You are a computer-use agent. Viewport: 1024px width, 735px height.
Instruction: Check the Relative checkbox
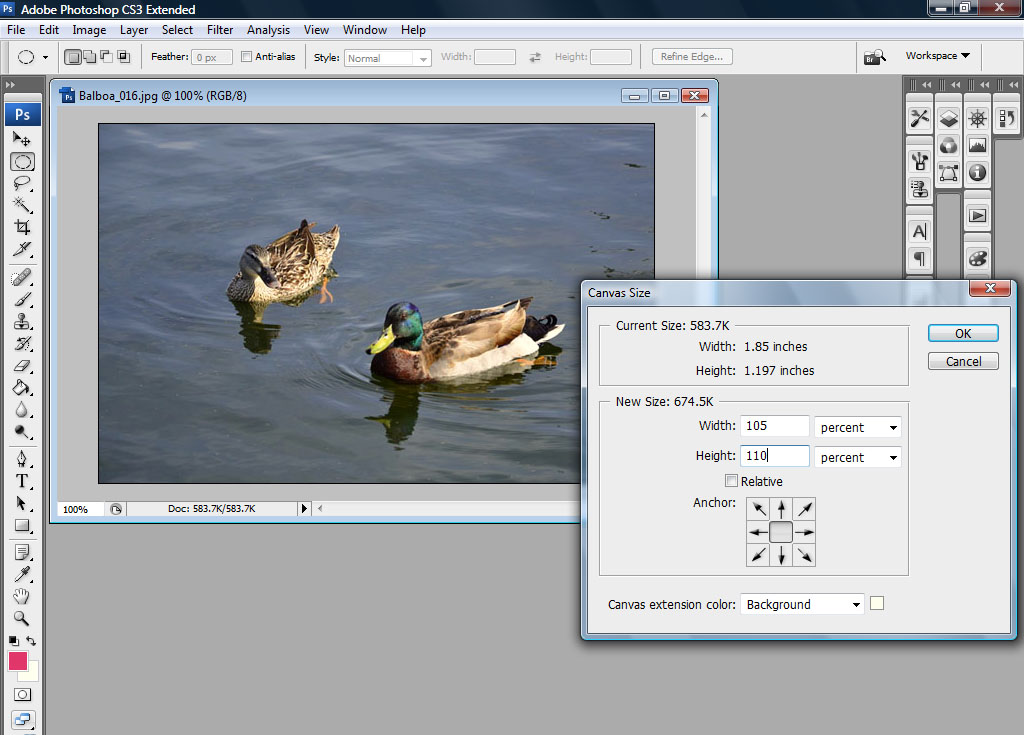point(731,481)
